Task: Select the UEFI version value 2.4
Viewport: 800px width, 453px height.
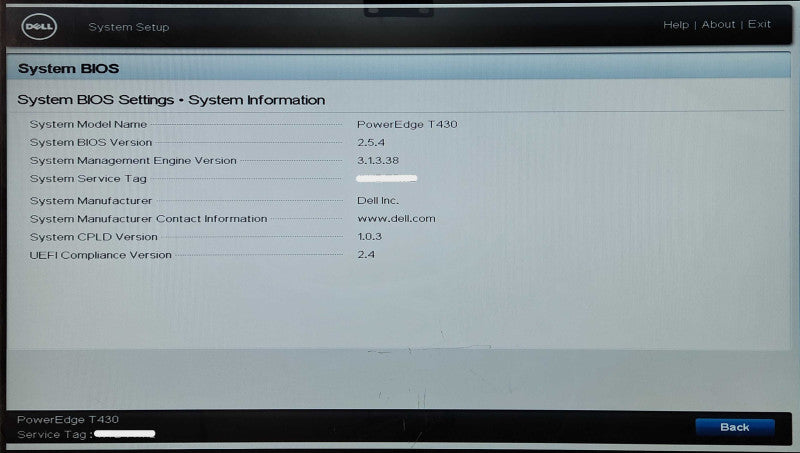Action: tap(366, 254)
